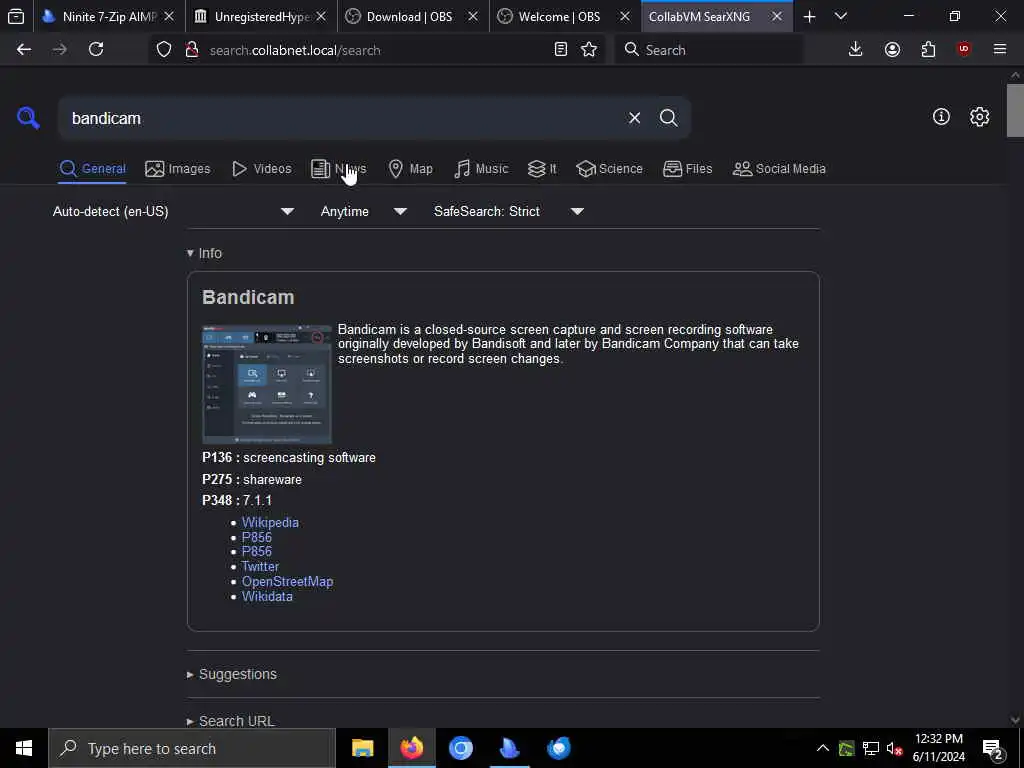Viewport: 1024px width, 768px height.
Task: Click the taskbar search box
Action: pyautogui.click(x=192, y=748)
